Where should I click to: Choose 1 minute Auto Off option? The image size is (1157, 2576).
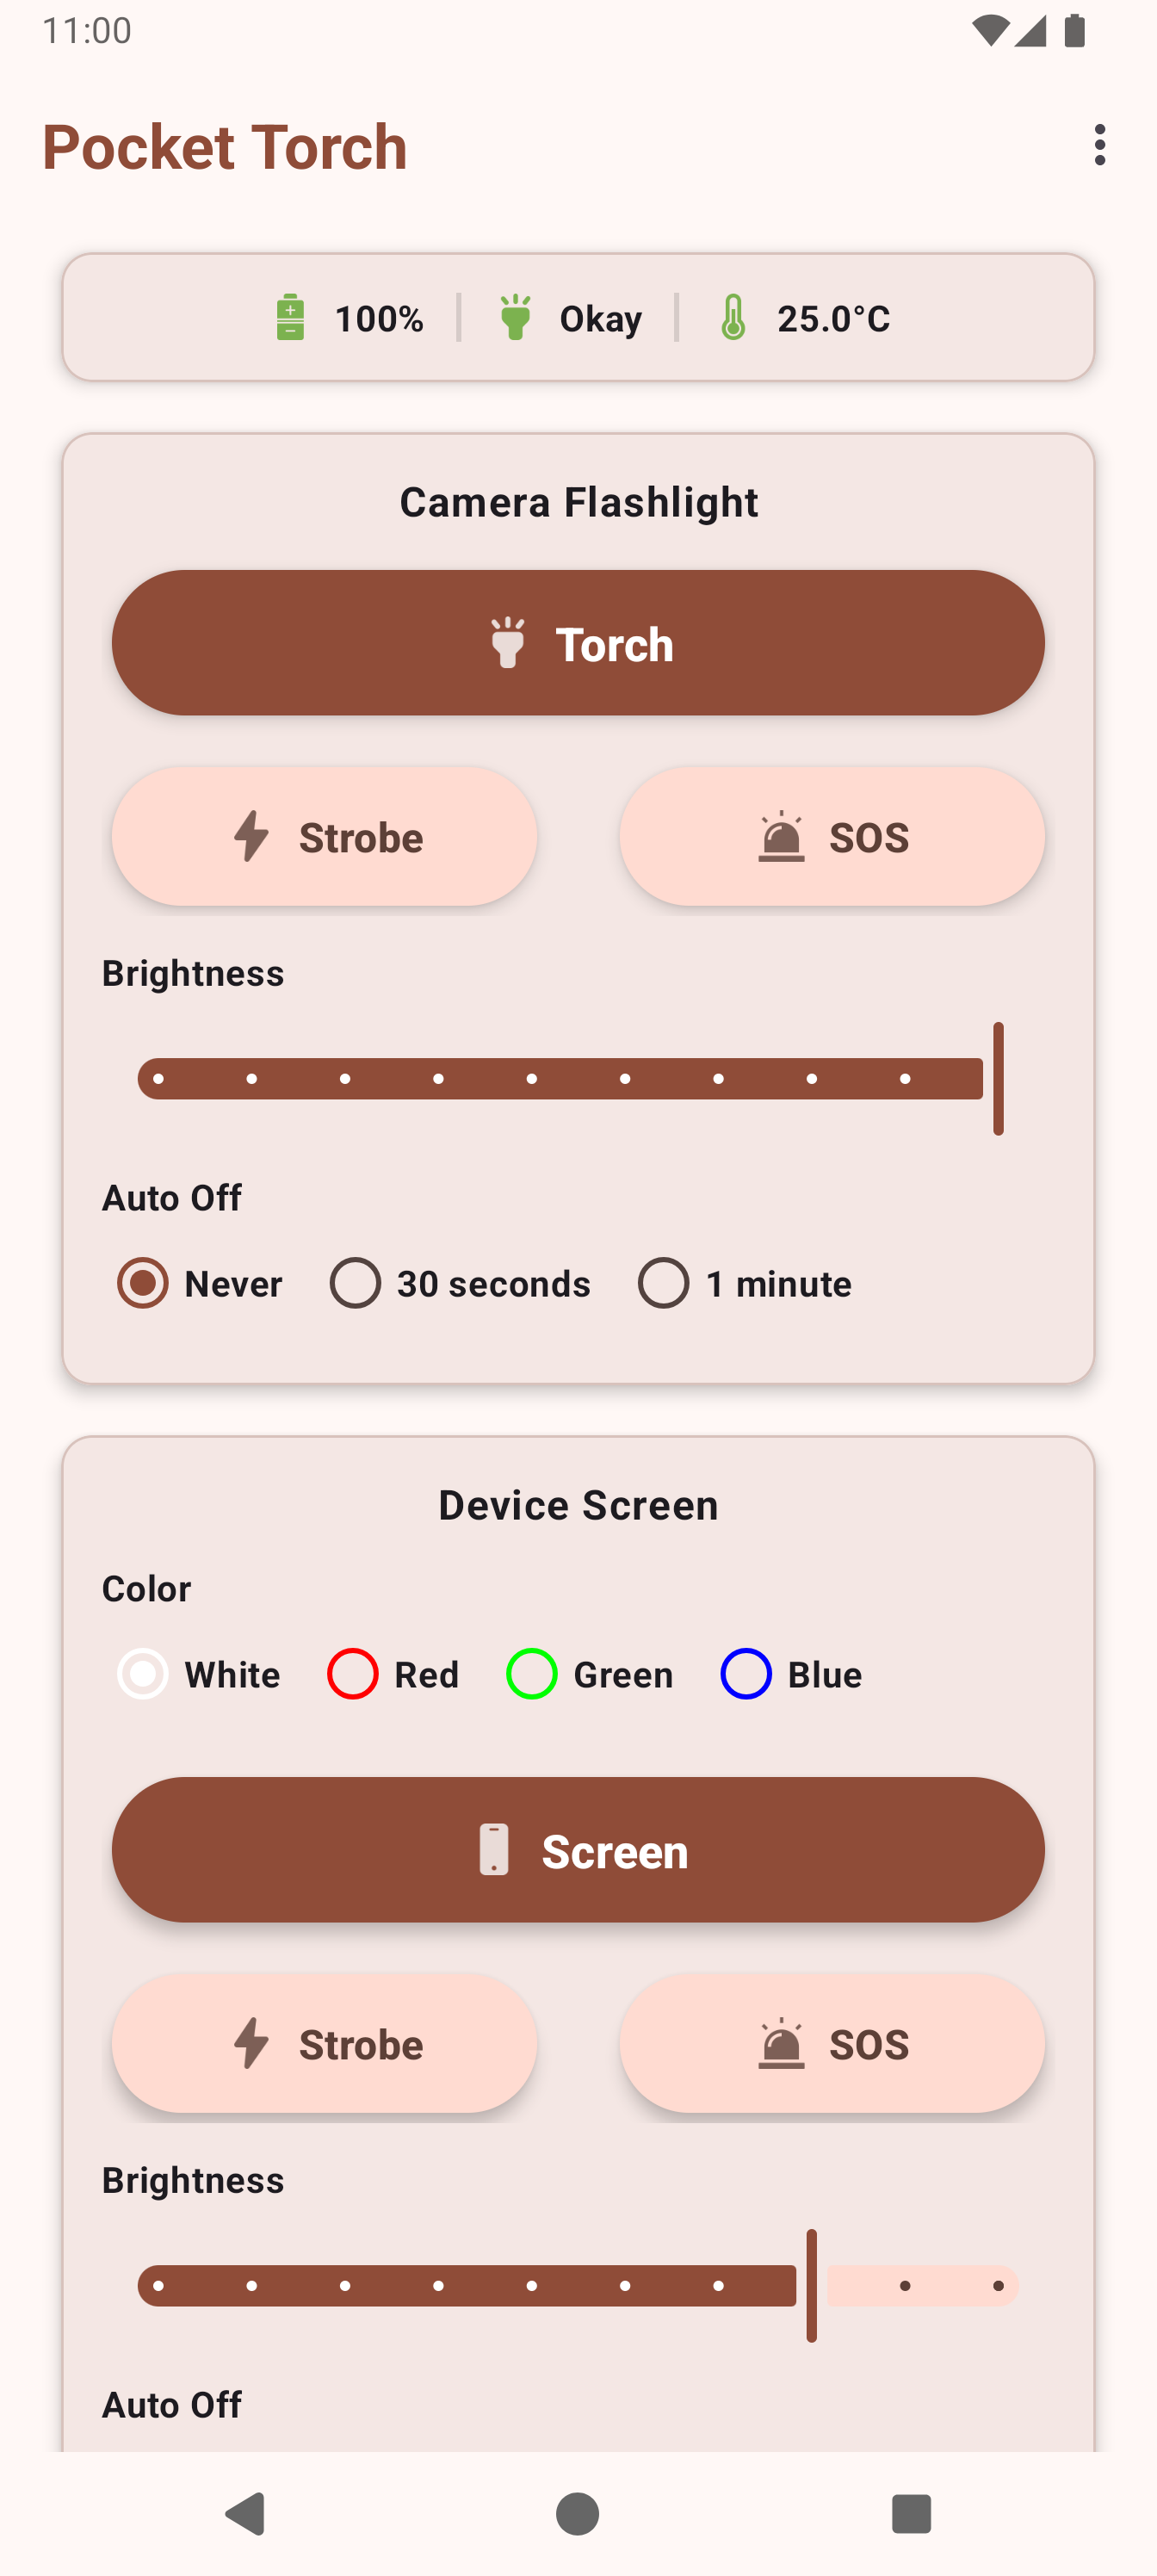pyautogui.click(x=664, y=1283)
